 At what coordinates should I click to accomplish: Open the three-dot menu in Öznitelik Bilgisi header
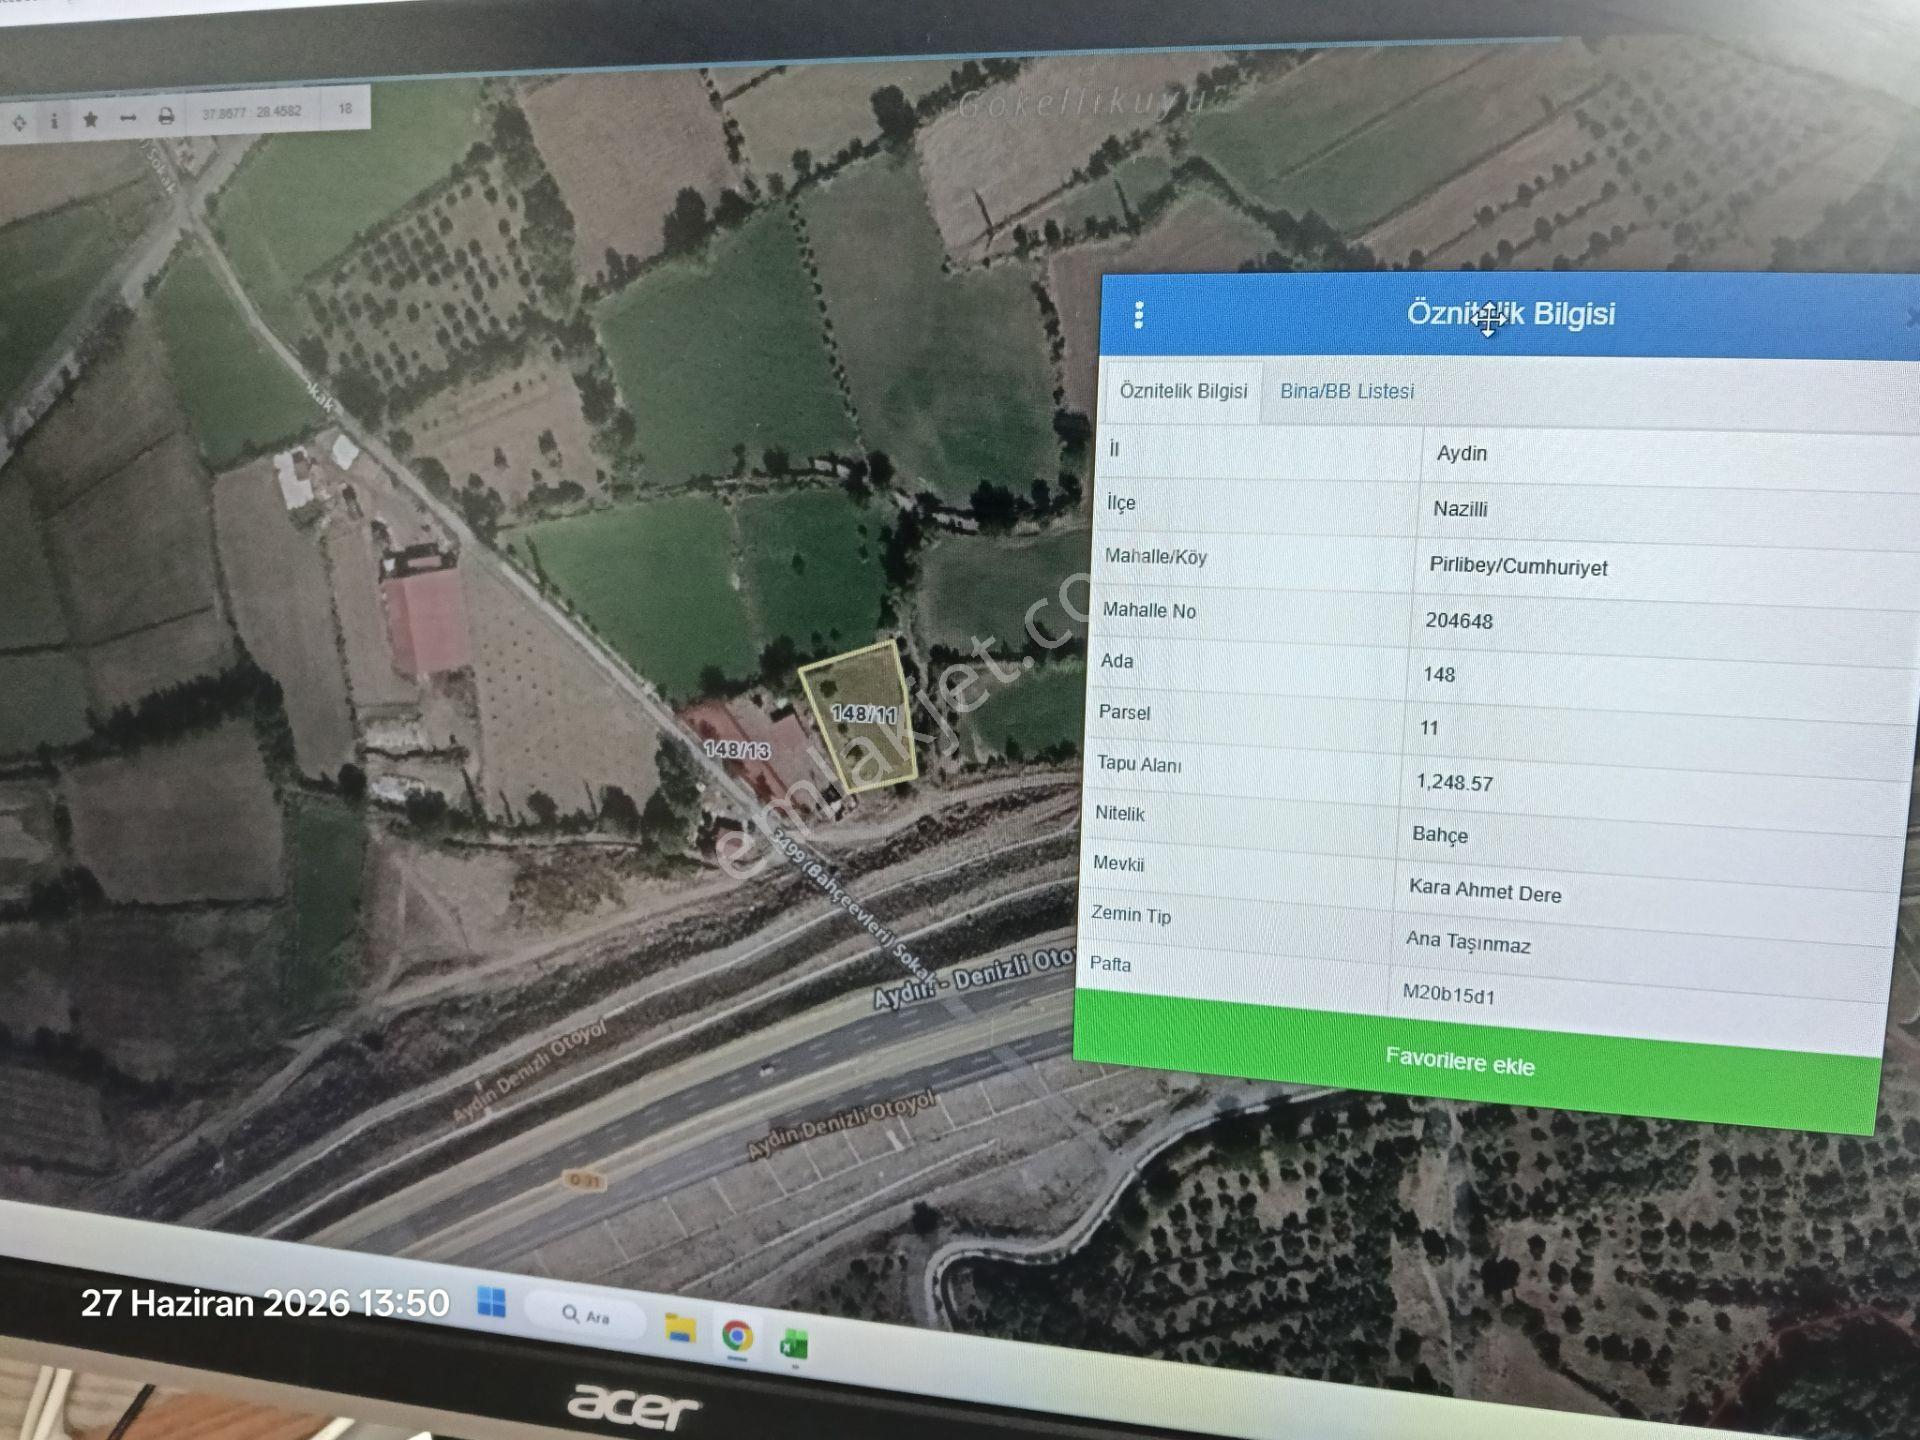[x=1138, y=315]
